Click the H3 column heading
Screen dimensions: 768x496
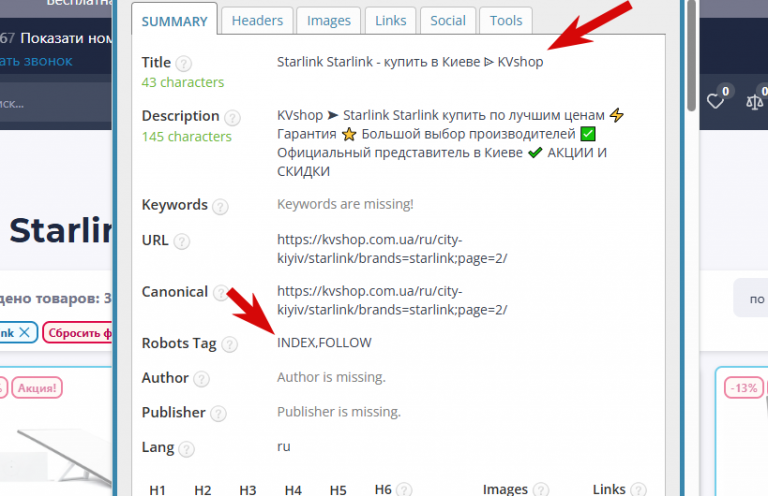[x=248, y=490]
